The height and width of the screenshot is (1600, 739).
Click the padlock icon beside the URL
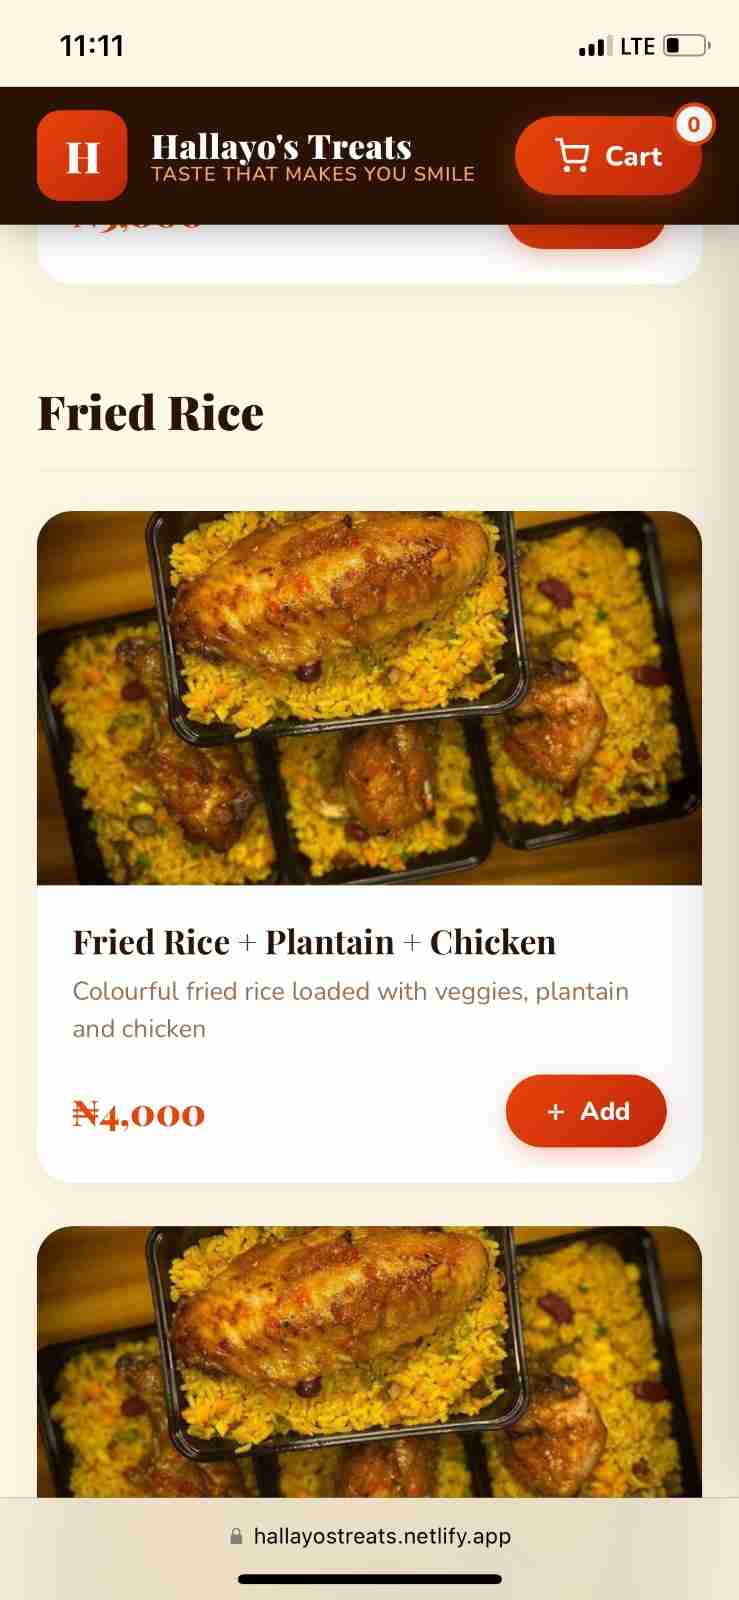(x=236, y=1536)
